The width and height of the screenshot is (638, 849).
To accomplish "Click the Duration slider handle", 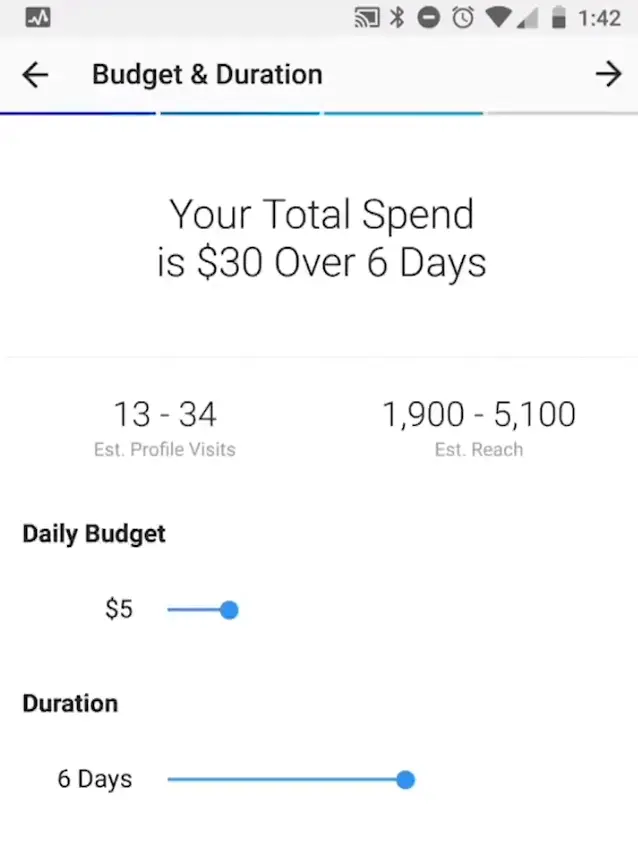I will click(405, 780).
